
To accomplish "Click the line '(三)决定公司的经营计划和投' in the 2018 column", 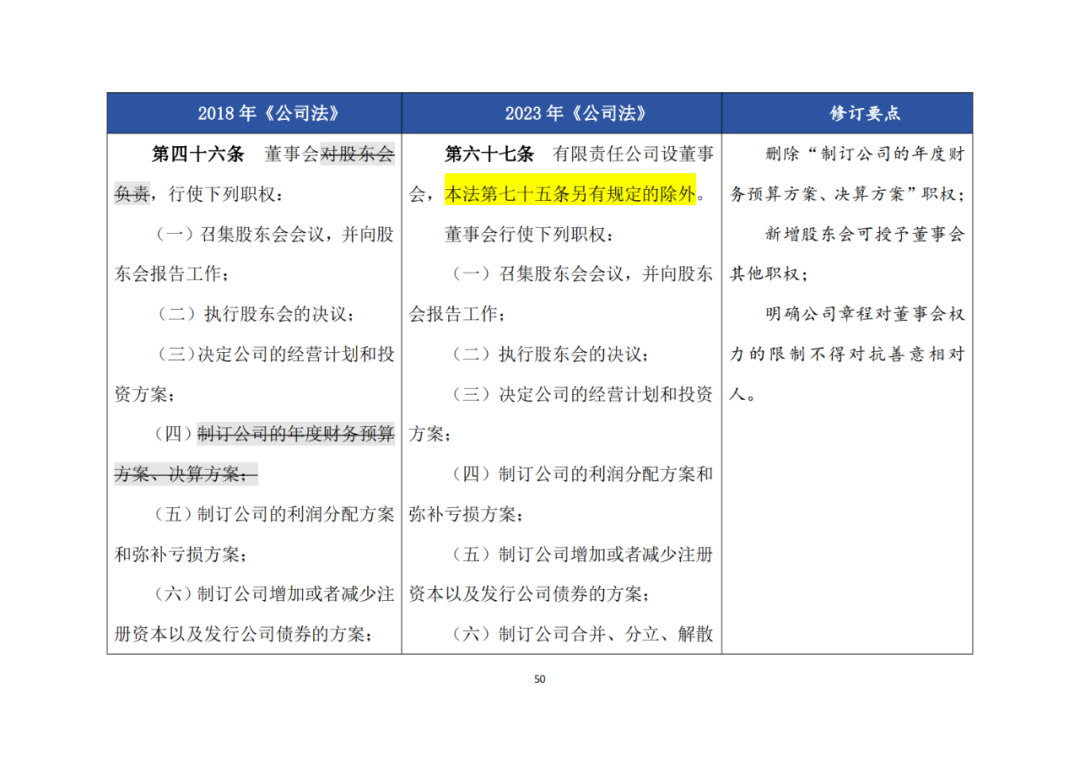I will pos(274,354).
